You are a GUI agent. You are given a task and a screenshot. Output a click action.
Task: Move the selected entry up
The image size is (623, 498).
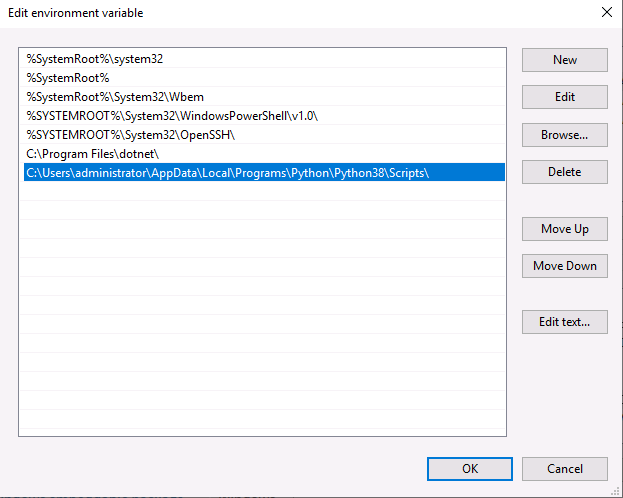[565, 229]
